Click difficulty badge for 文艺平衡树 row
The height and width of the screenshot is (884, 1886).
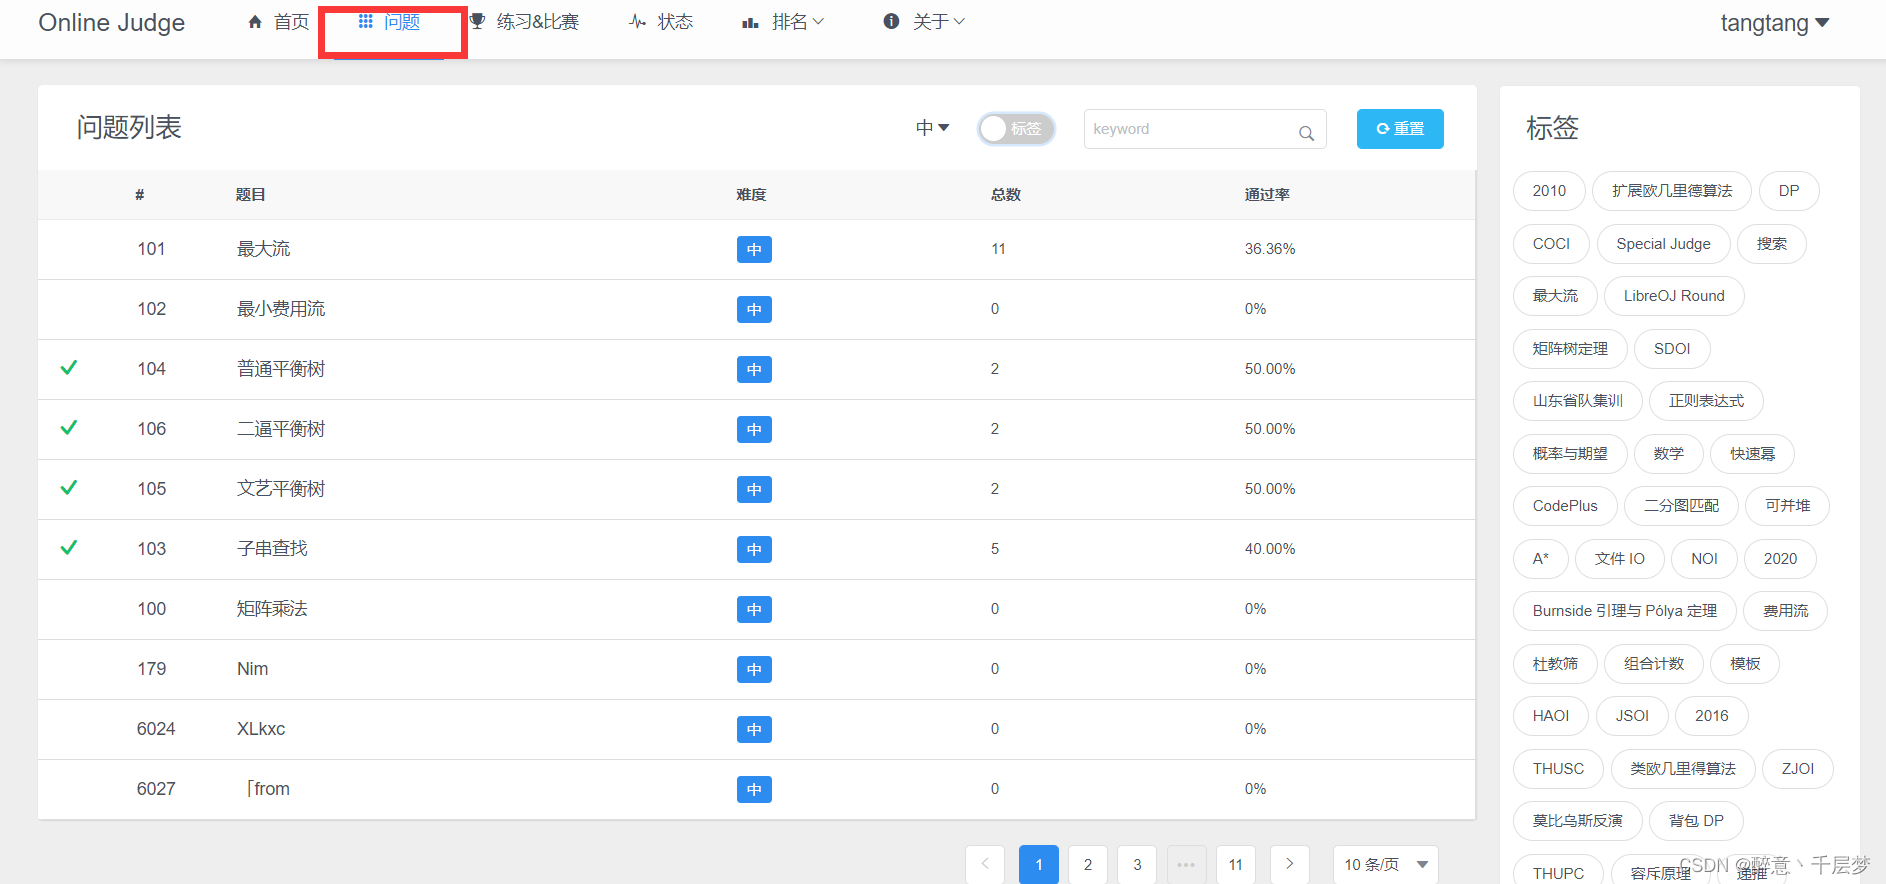coord(754,489)
